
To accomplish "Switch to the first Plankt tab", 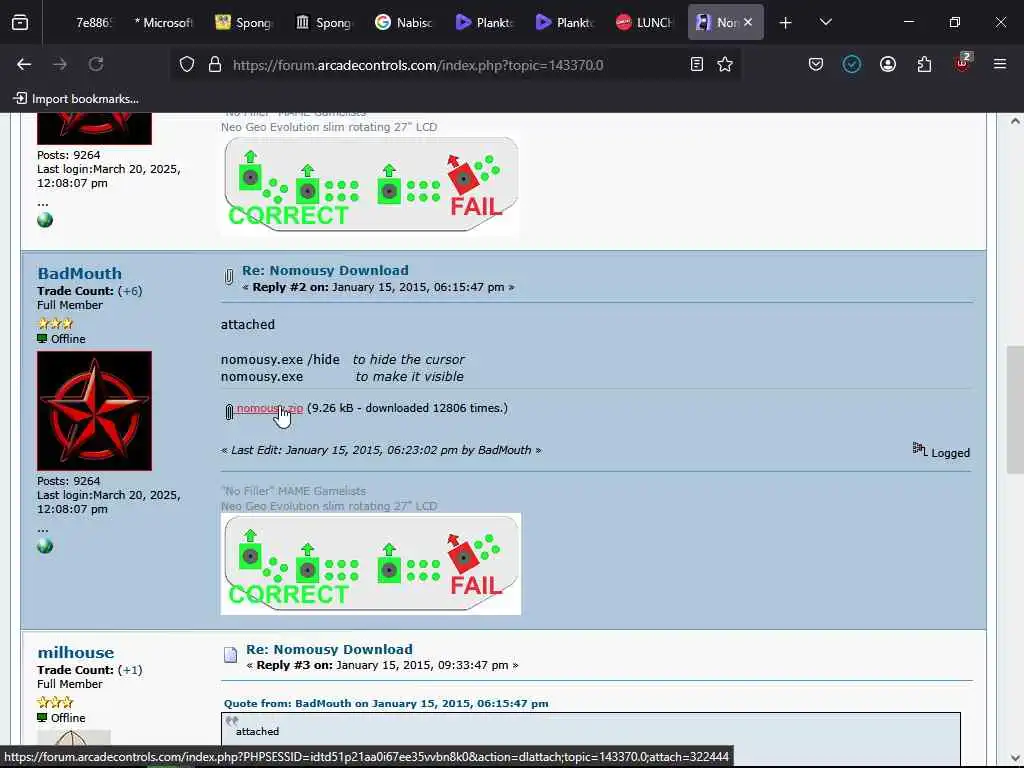I will (x=485, y=22).
